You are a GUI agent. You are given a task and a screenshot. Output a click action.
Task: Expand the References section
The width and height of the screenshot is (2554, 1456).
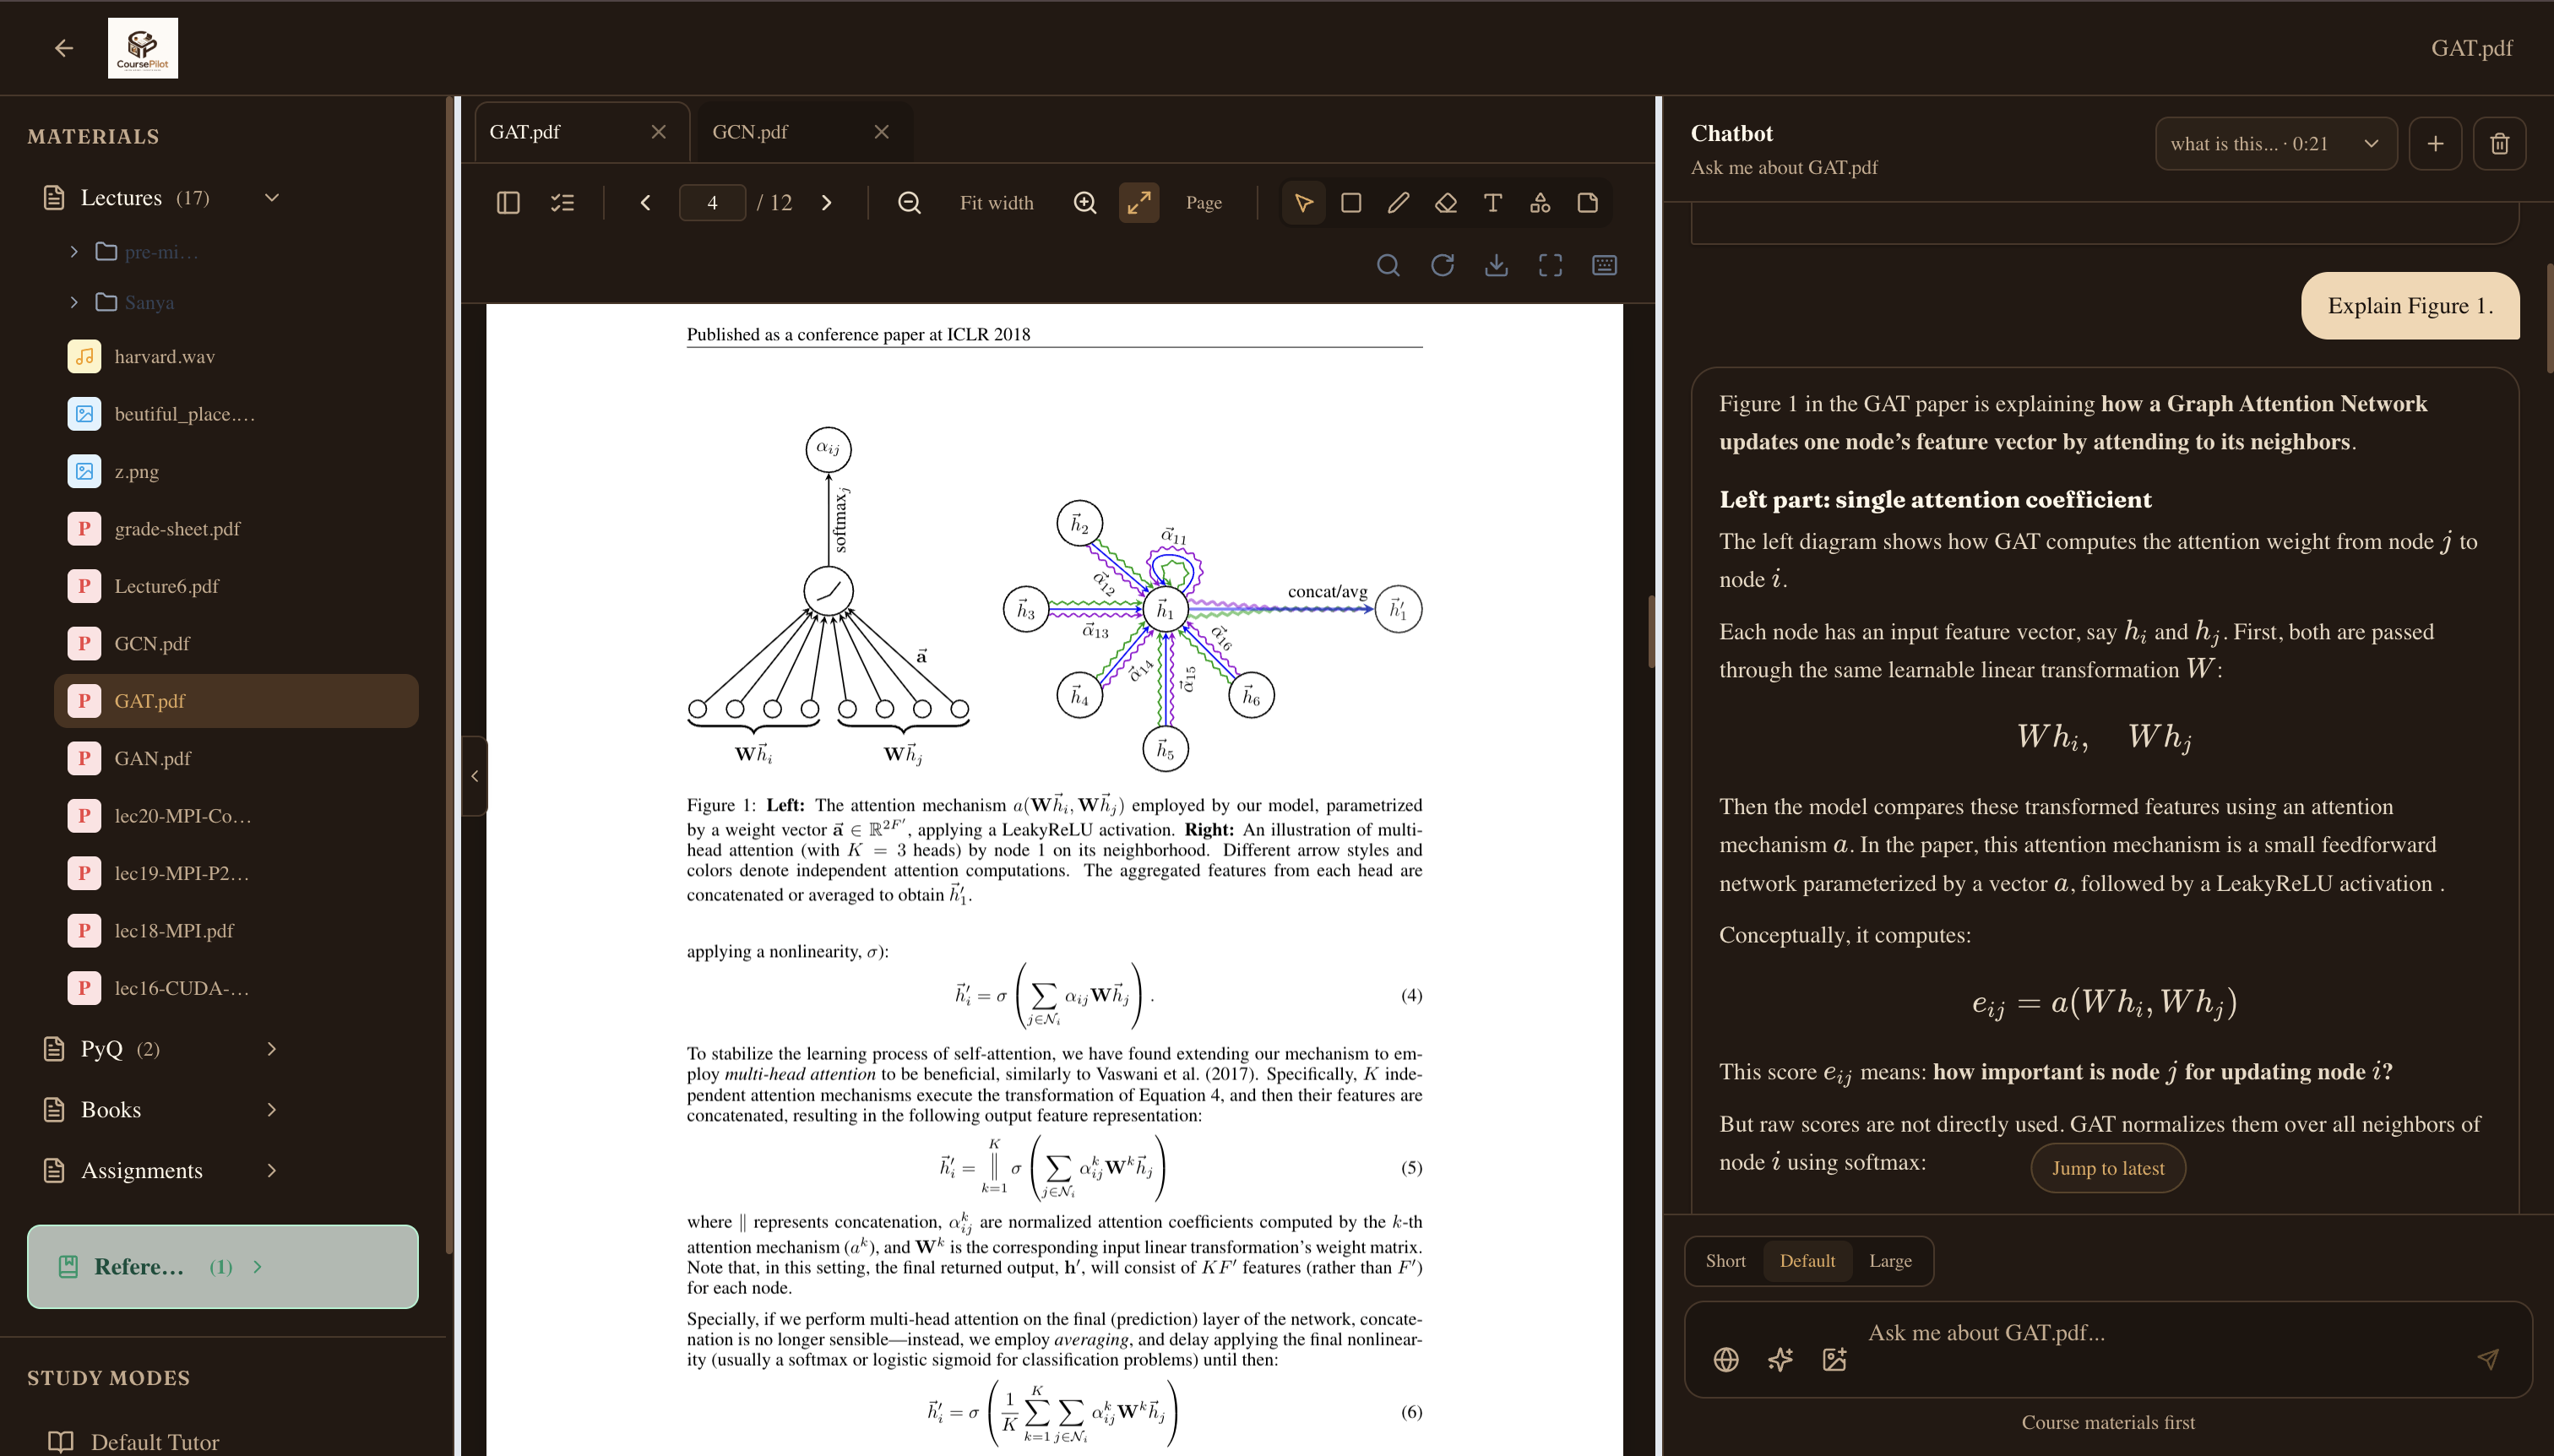pyautogui.click(x=223, y=1267)
